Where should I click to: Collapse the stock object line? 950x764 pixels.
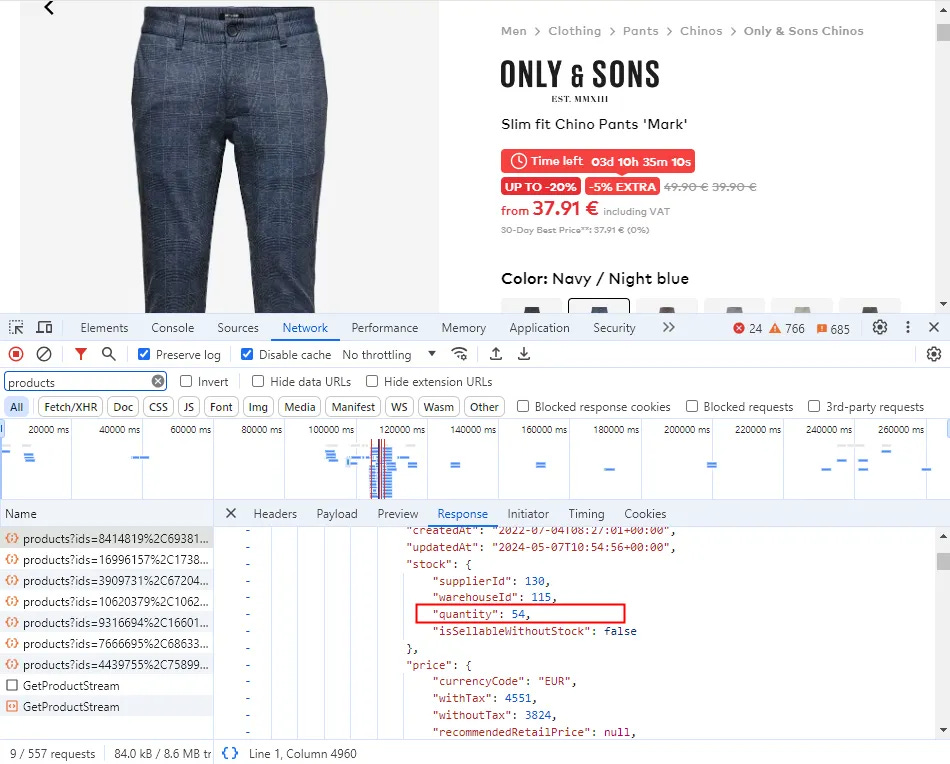point(248,564)
